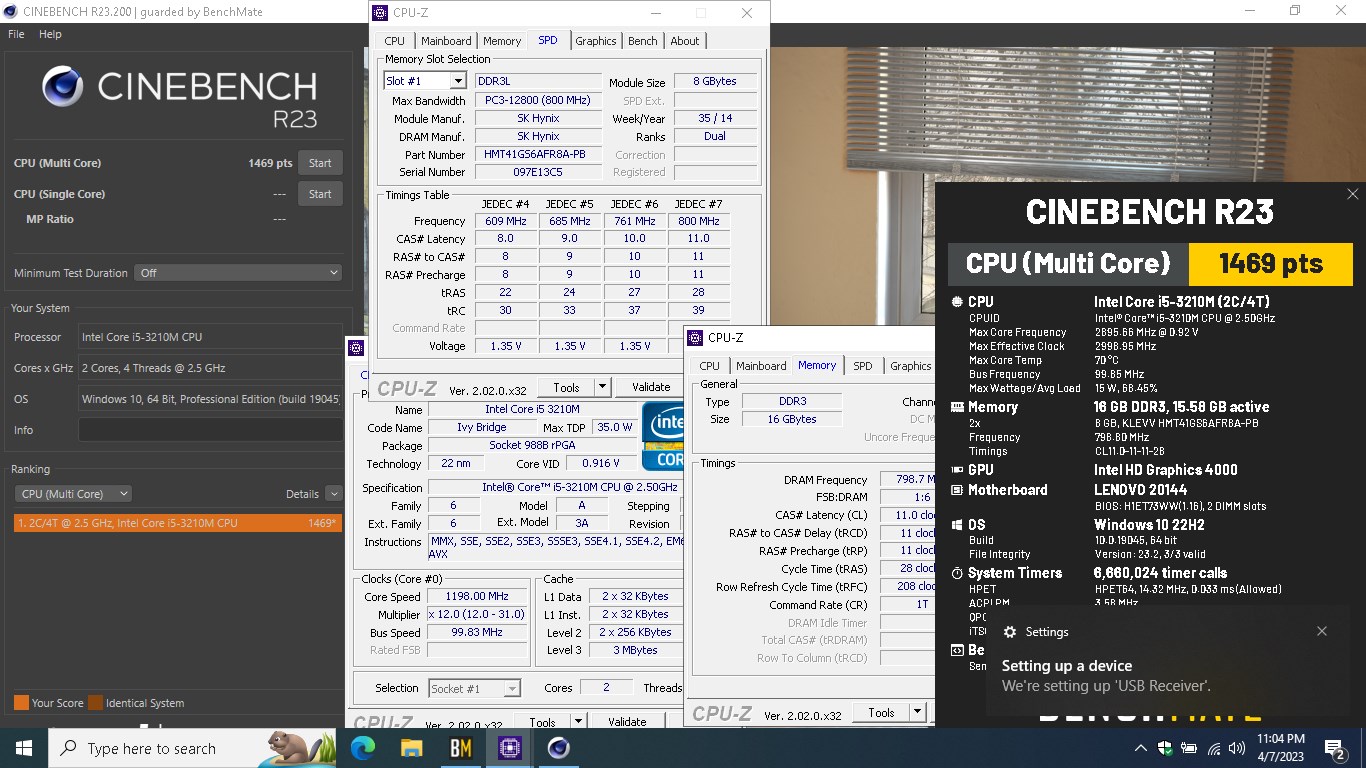Click the Settings gear in the toast notification

pyautogui.click(x=1010, y=632)
